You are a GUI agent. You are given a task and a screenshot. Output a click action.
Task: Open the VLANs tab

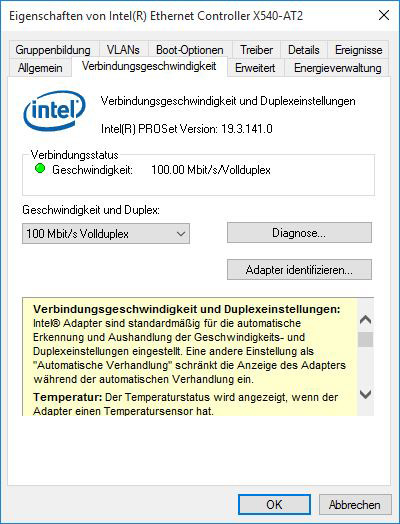click(x=123, y=50)
